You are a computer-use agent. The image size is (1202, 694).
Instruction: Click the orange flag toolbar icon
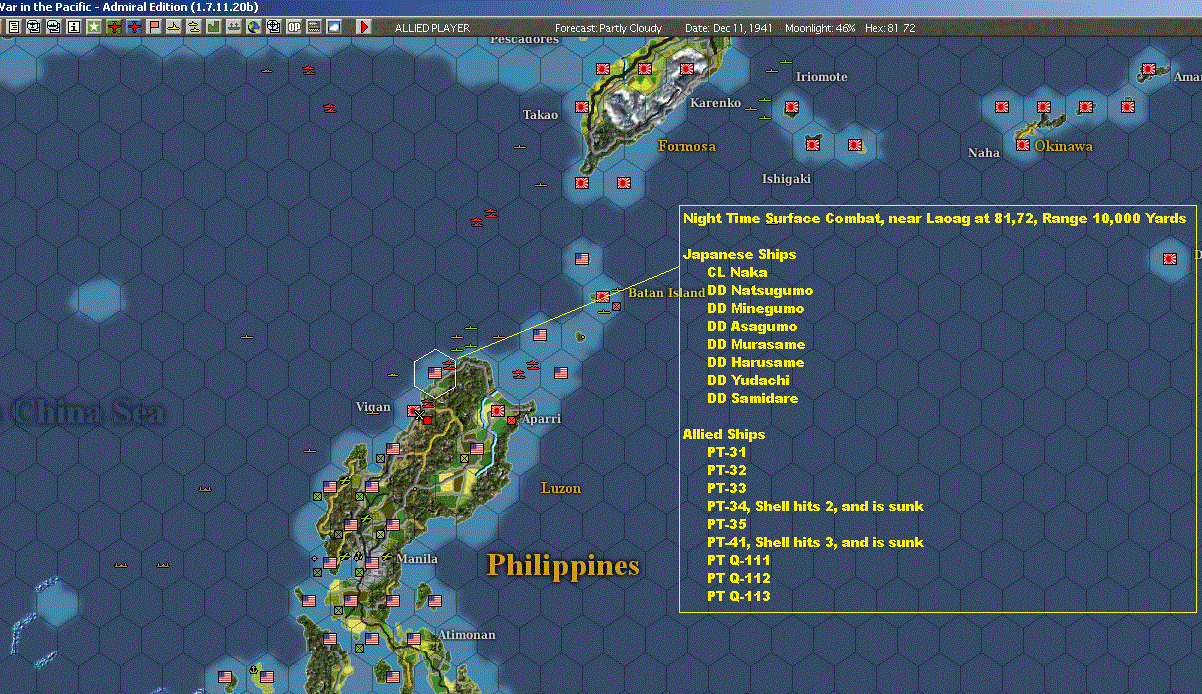pos(154,27)
